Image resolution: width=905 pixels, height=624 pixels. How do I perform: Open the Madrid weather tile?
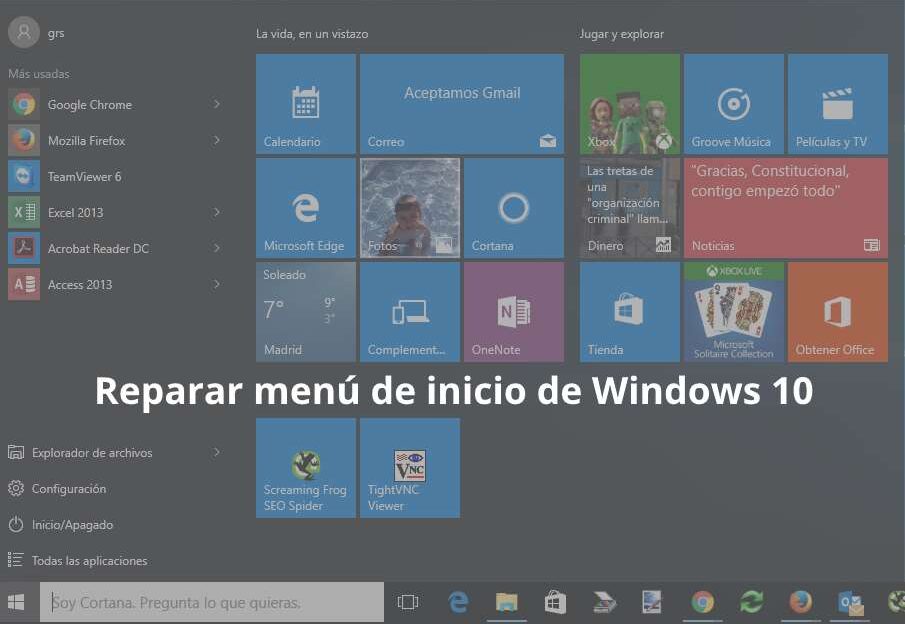306,312
